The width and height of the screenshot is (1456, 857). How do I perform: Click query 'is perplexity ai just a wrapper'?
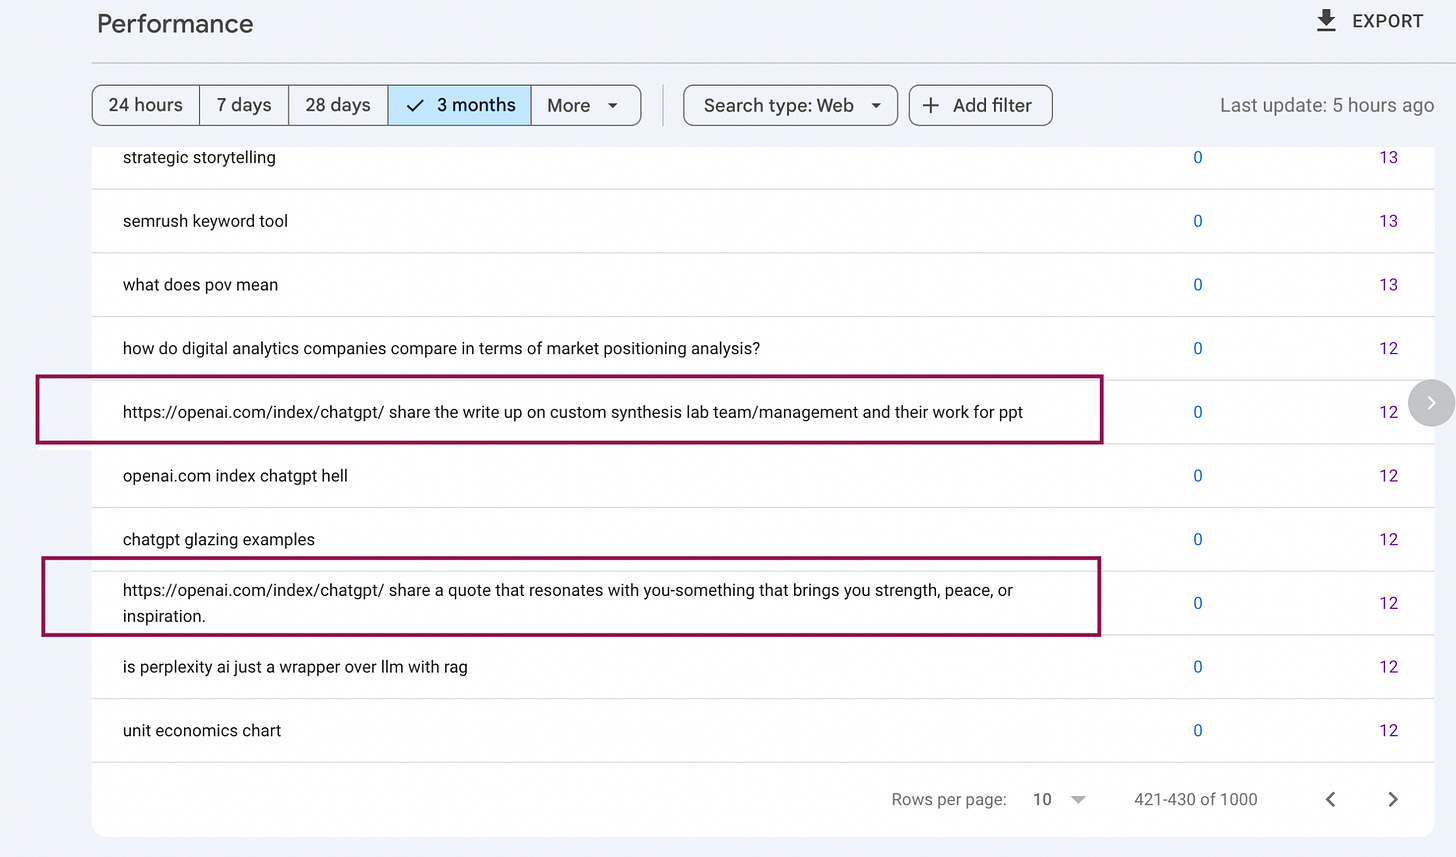tap(295, 667)
